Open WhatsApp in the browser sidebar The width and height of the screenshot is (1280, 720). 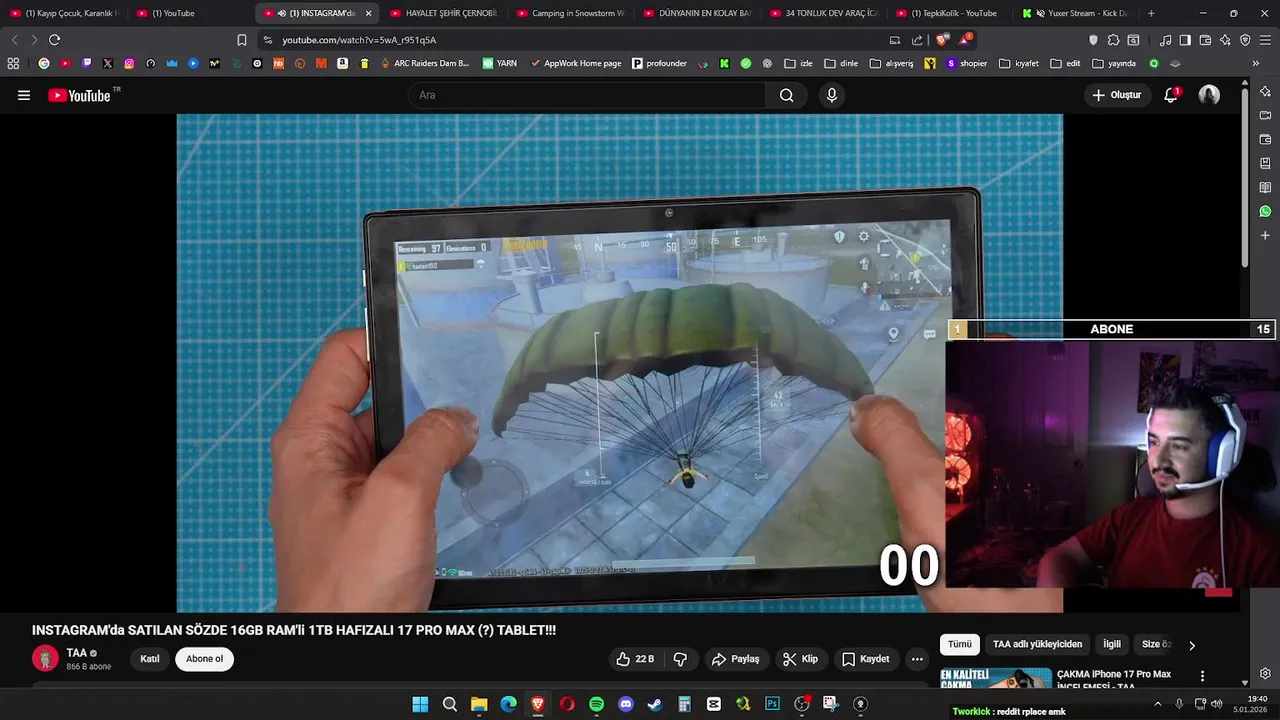point(1265,211)
